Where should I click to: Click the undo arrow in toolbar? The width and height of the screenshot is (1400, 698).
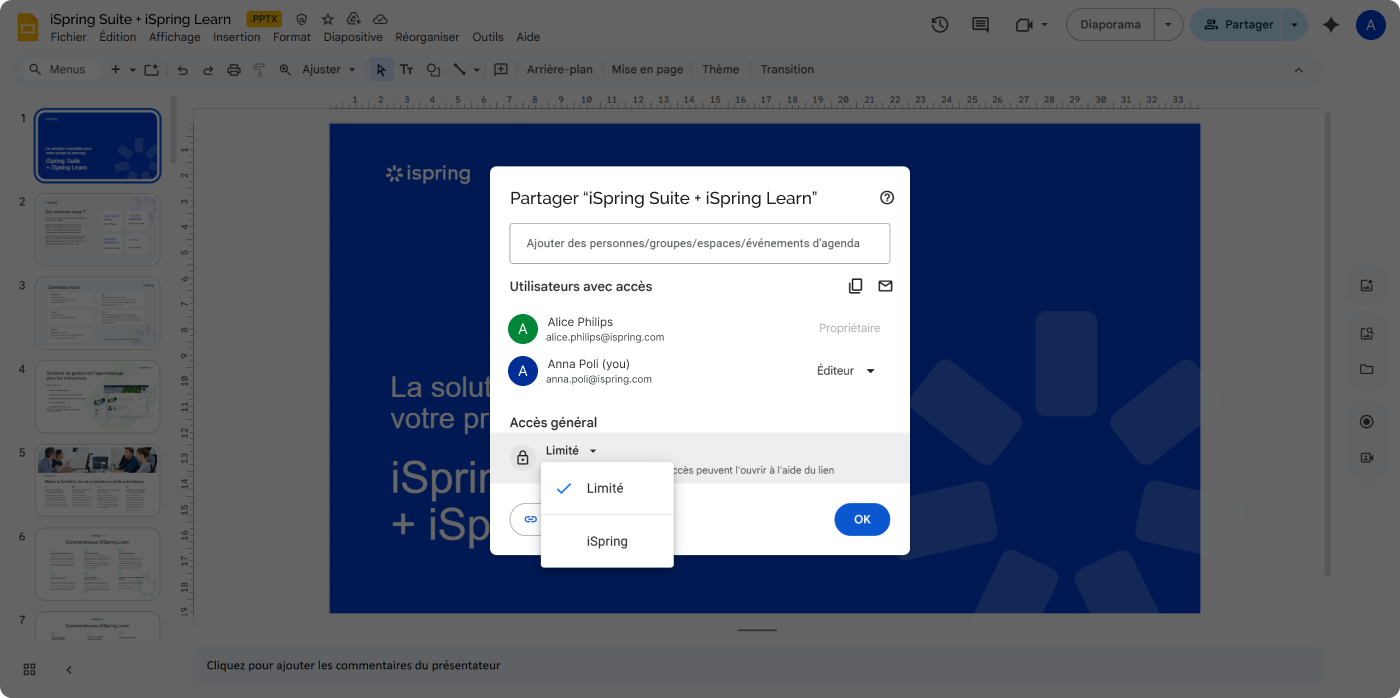[182, 70]
